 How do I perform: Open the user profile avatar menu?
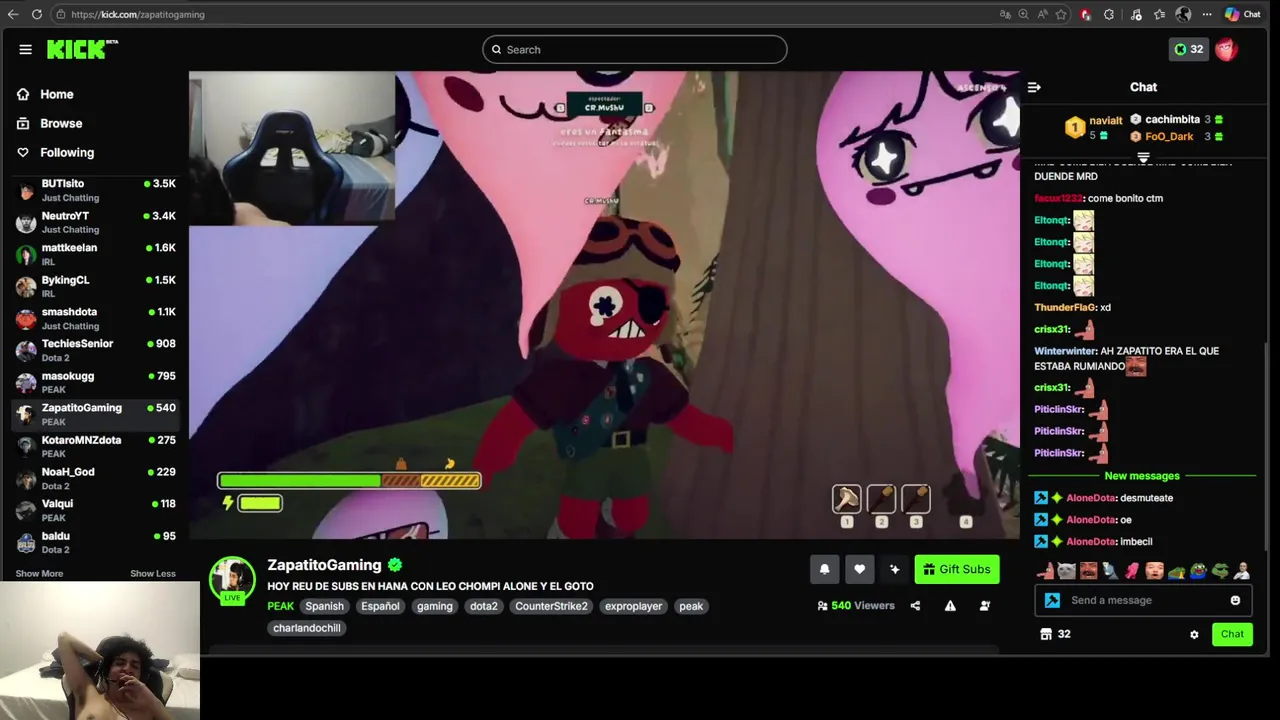point(1227,49)
